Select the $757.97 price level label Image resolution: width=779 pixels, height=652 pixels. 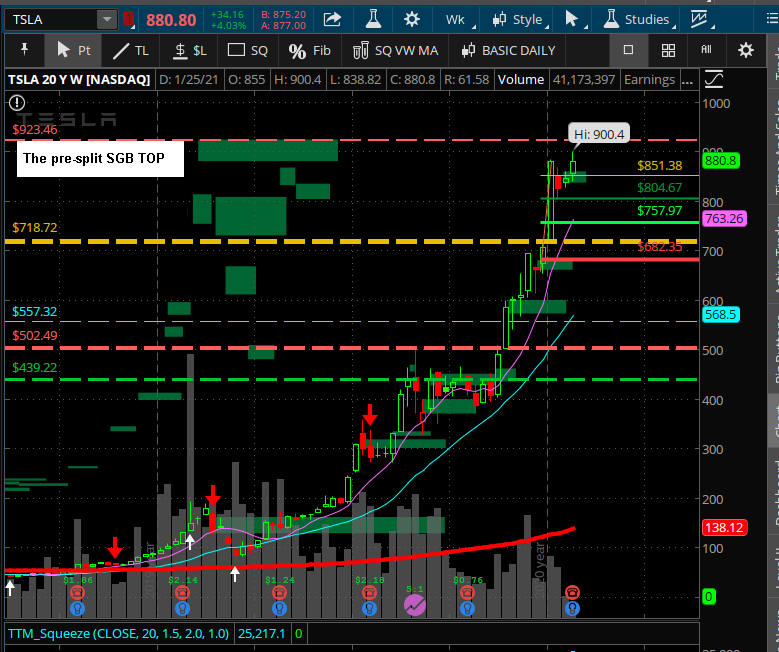659,210
